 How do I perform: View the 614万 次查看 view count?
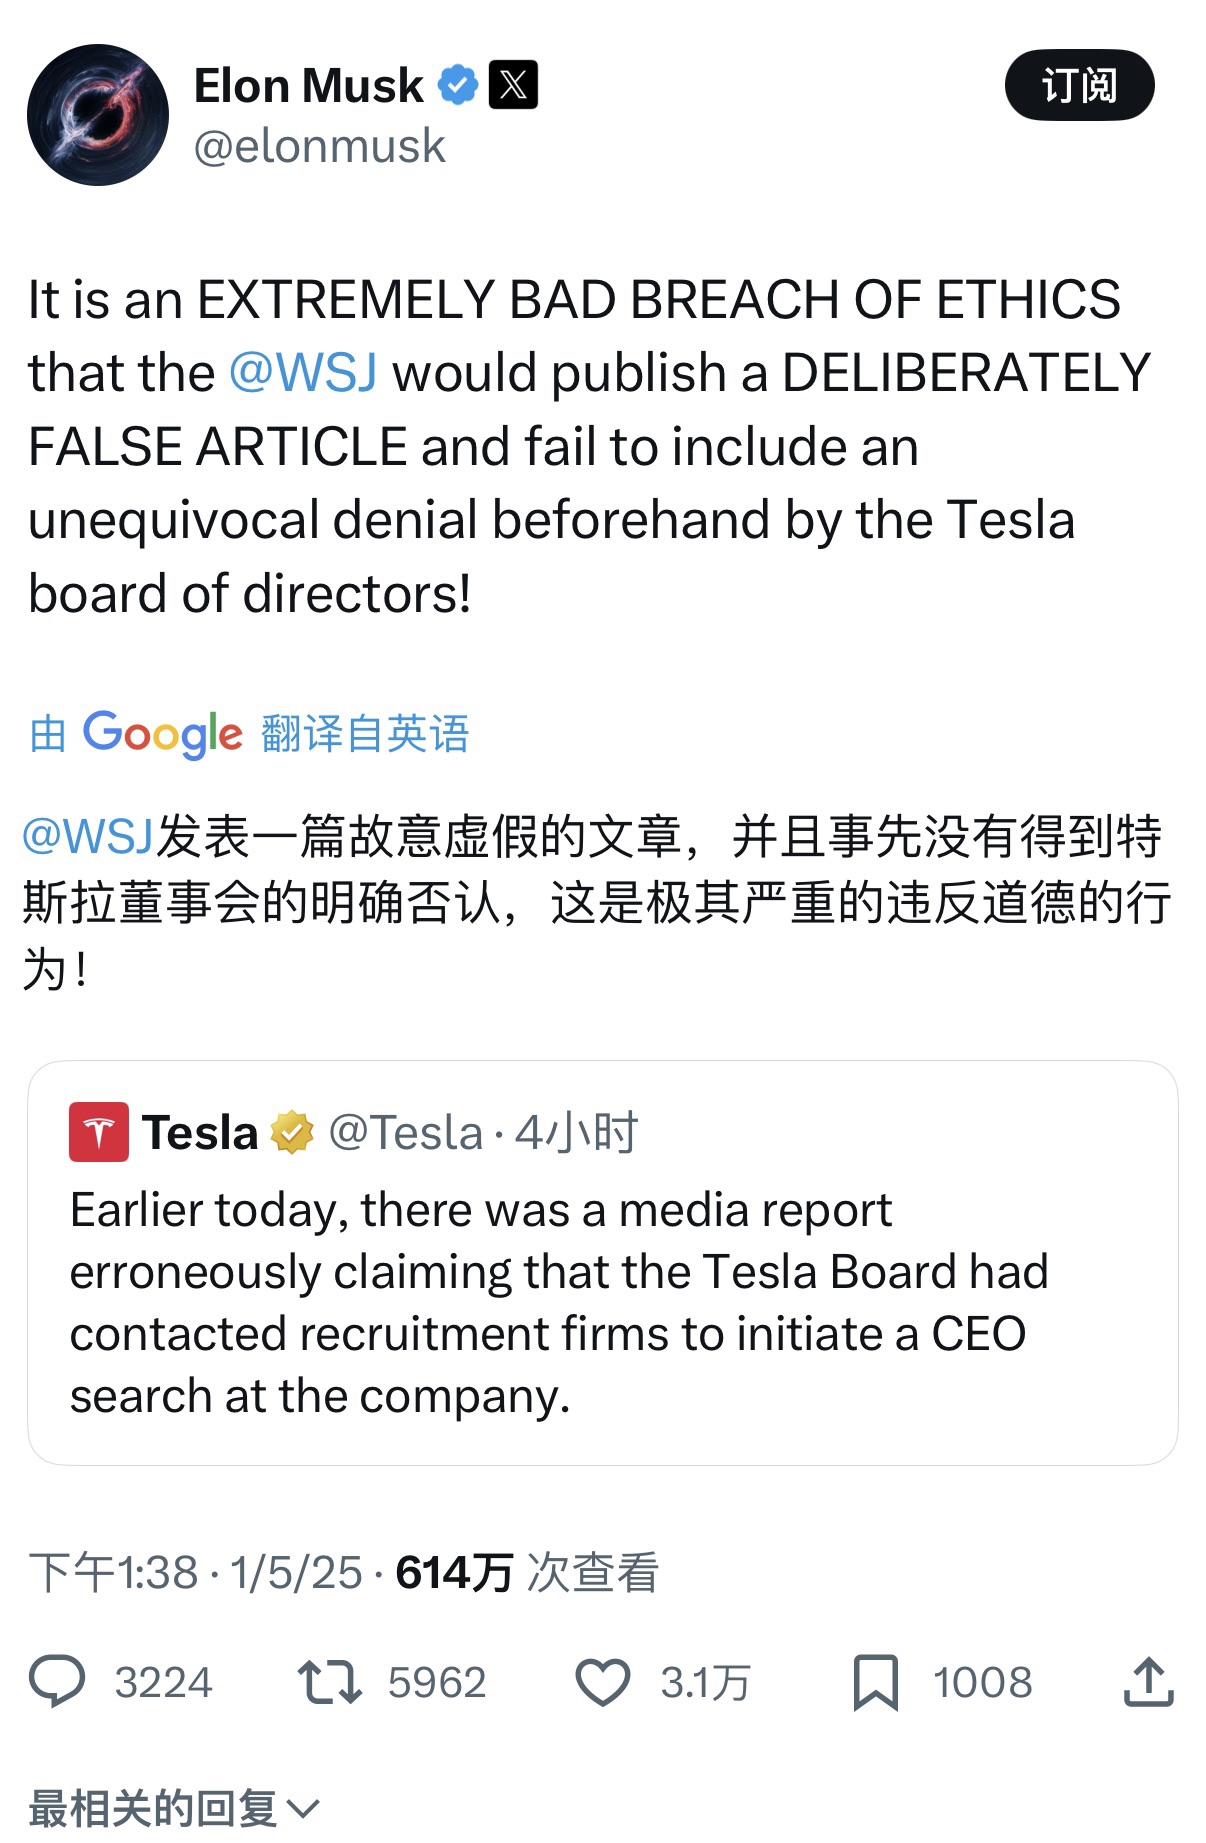pyautogui.click(x=527, y=1572)
